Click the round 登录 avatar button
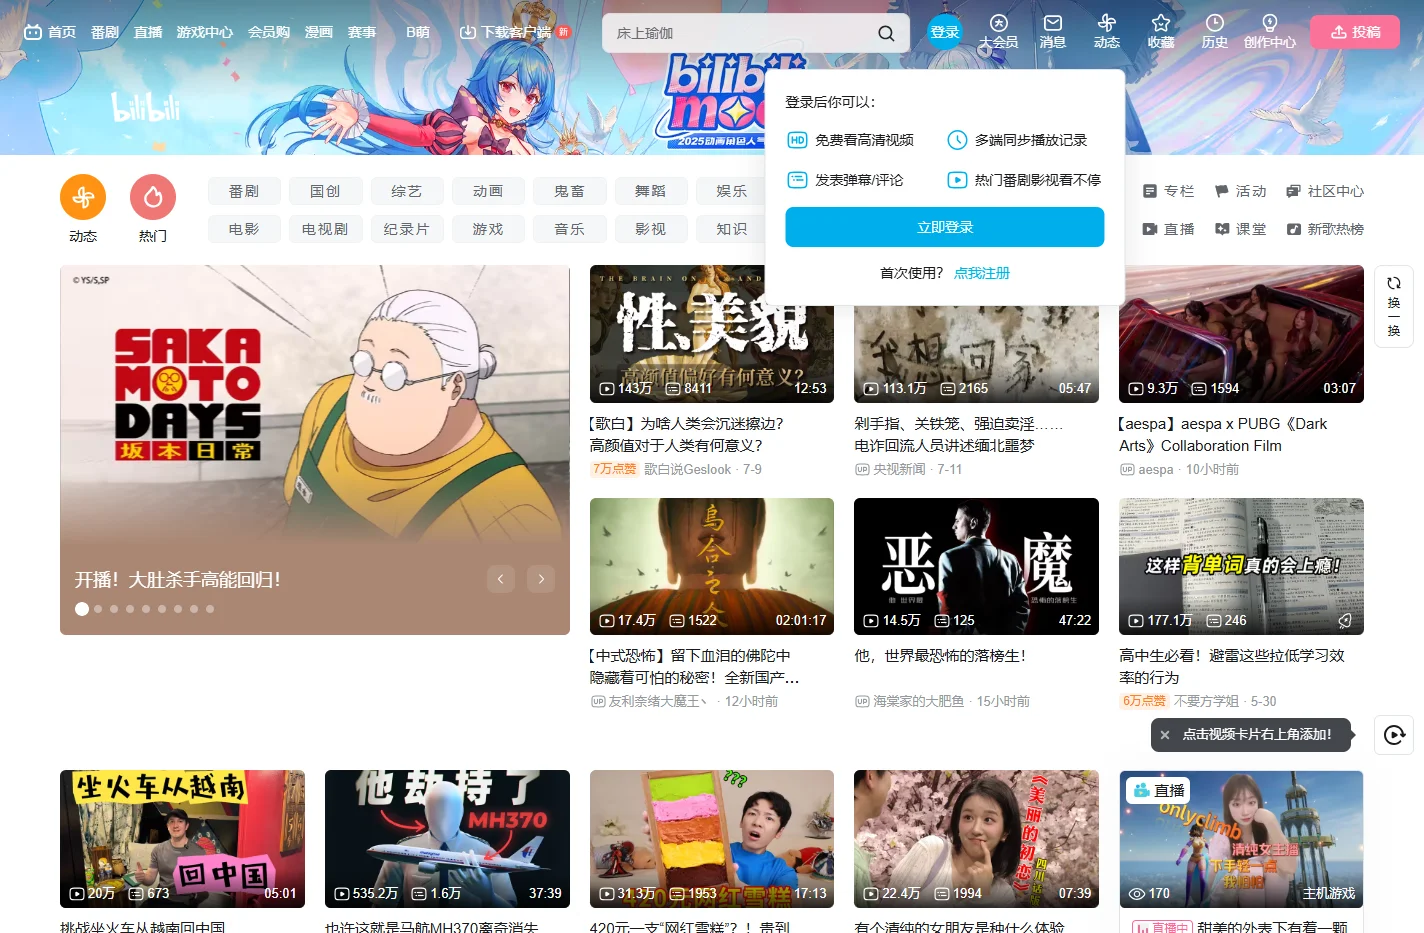 pyautogui.click(x=945, y=32)
